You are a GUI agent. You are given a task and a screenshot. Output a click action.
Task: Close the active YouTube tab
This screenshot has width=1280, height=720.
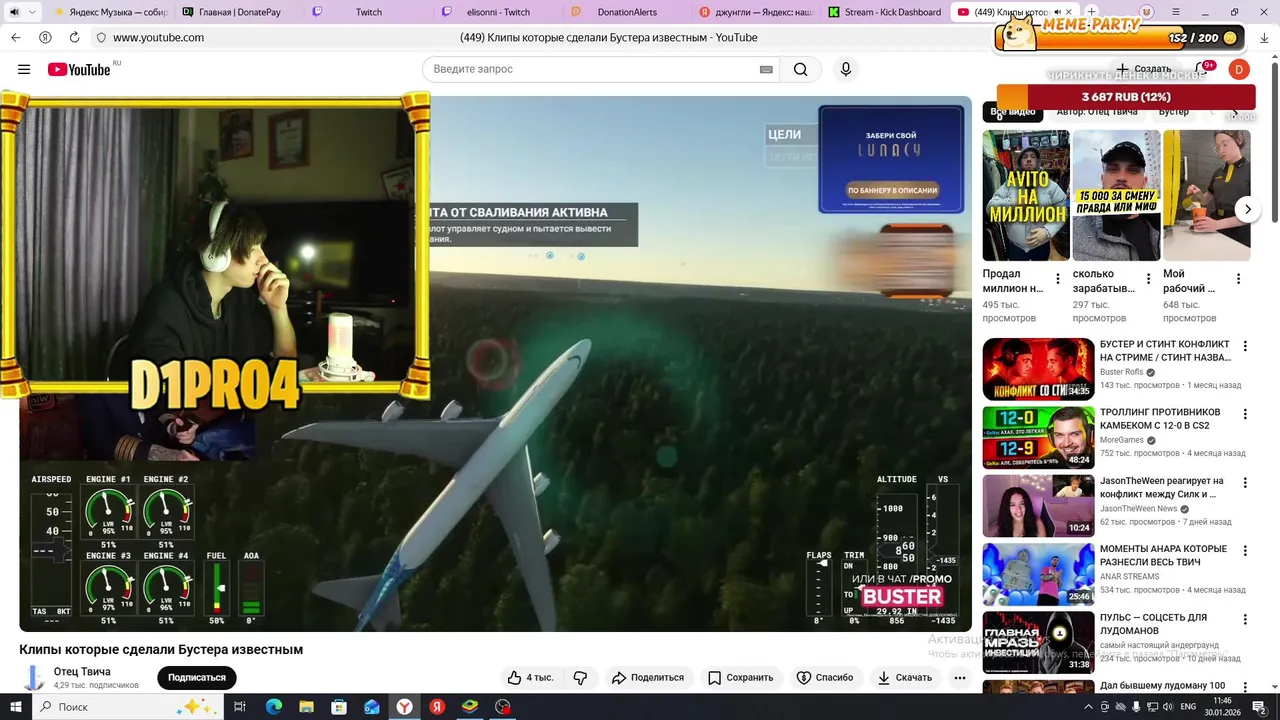click(x=1068, y=12)
